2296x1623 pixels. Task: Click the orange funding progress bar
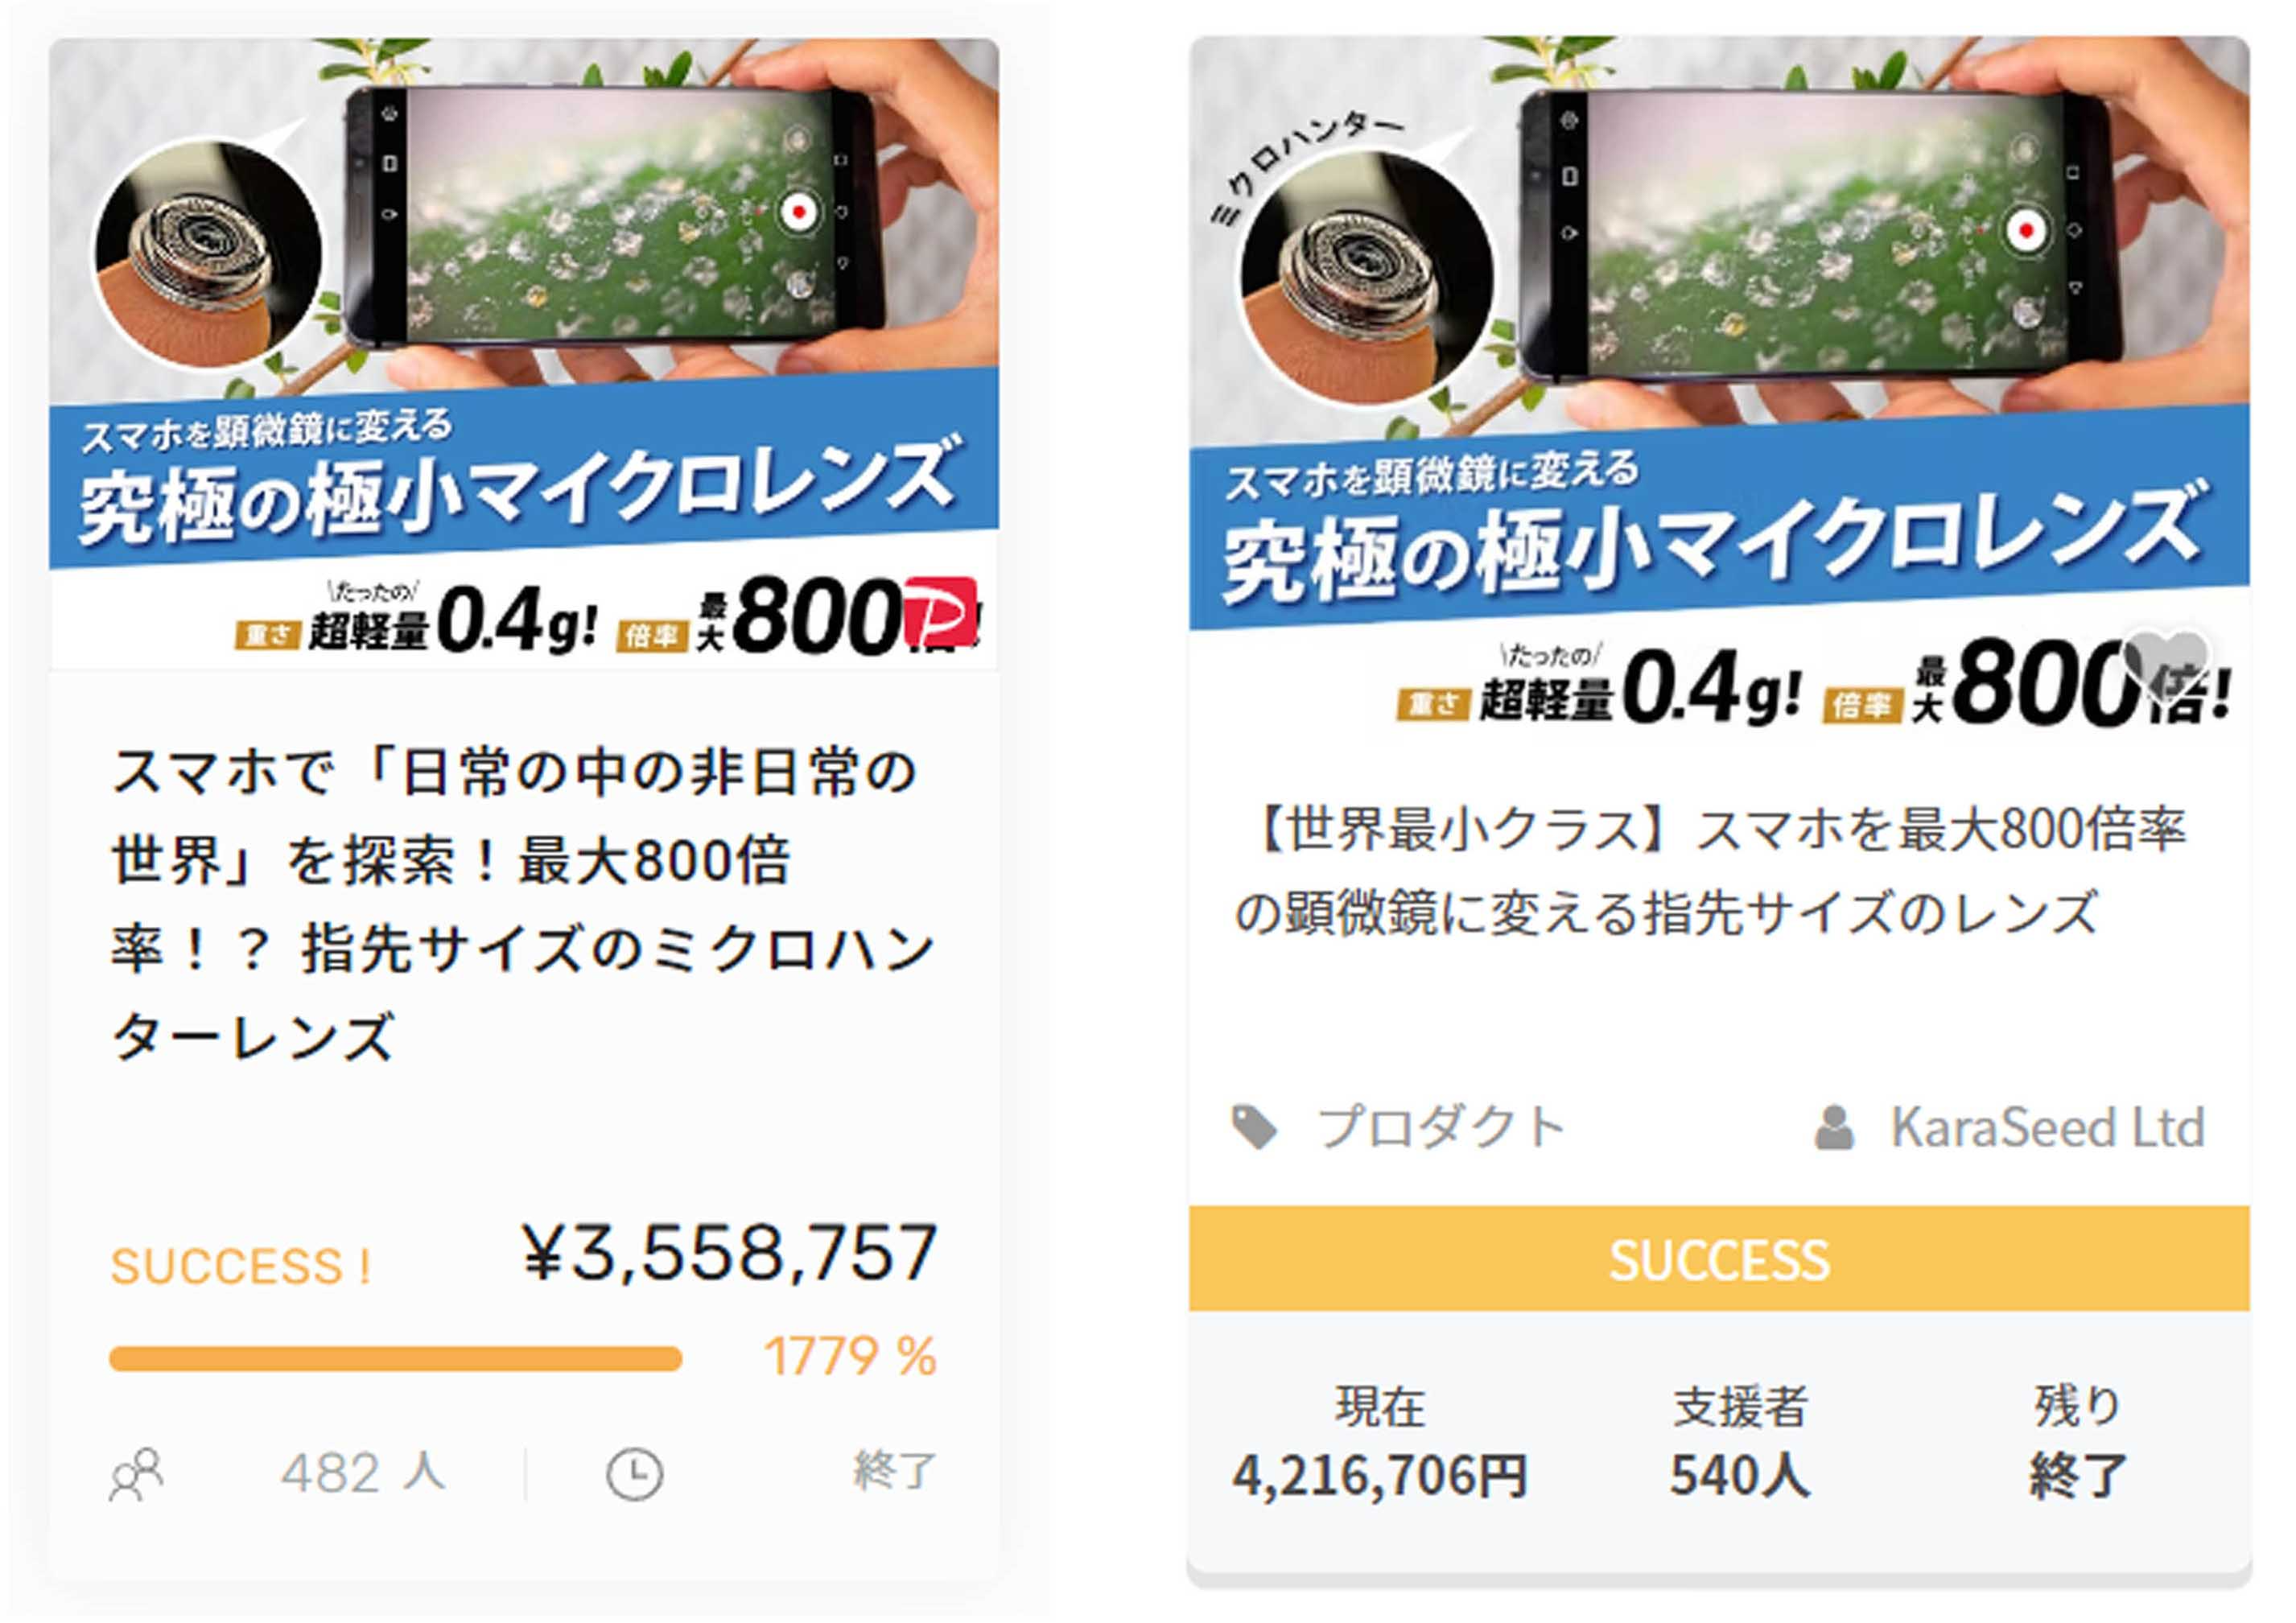pyautogui.click(x=396, y=1359)
